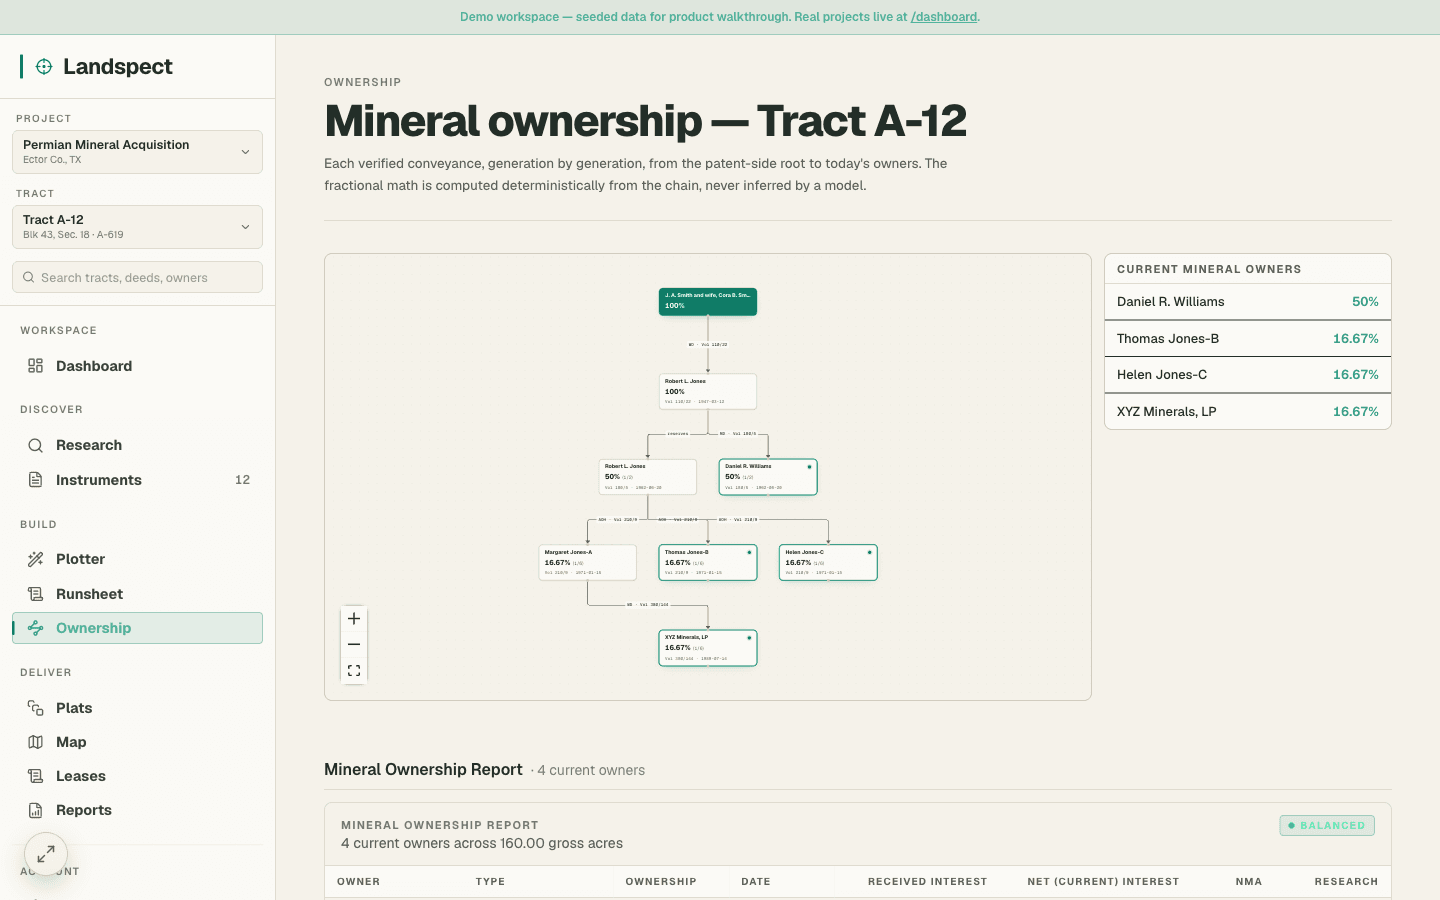The width and height of the screenshot is (1440, 900).
Task: Expand the Tract A-12 selector
Action: (x=137, y=227)
